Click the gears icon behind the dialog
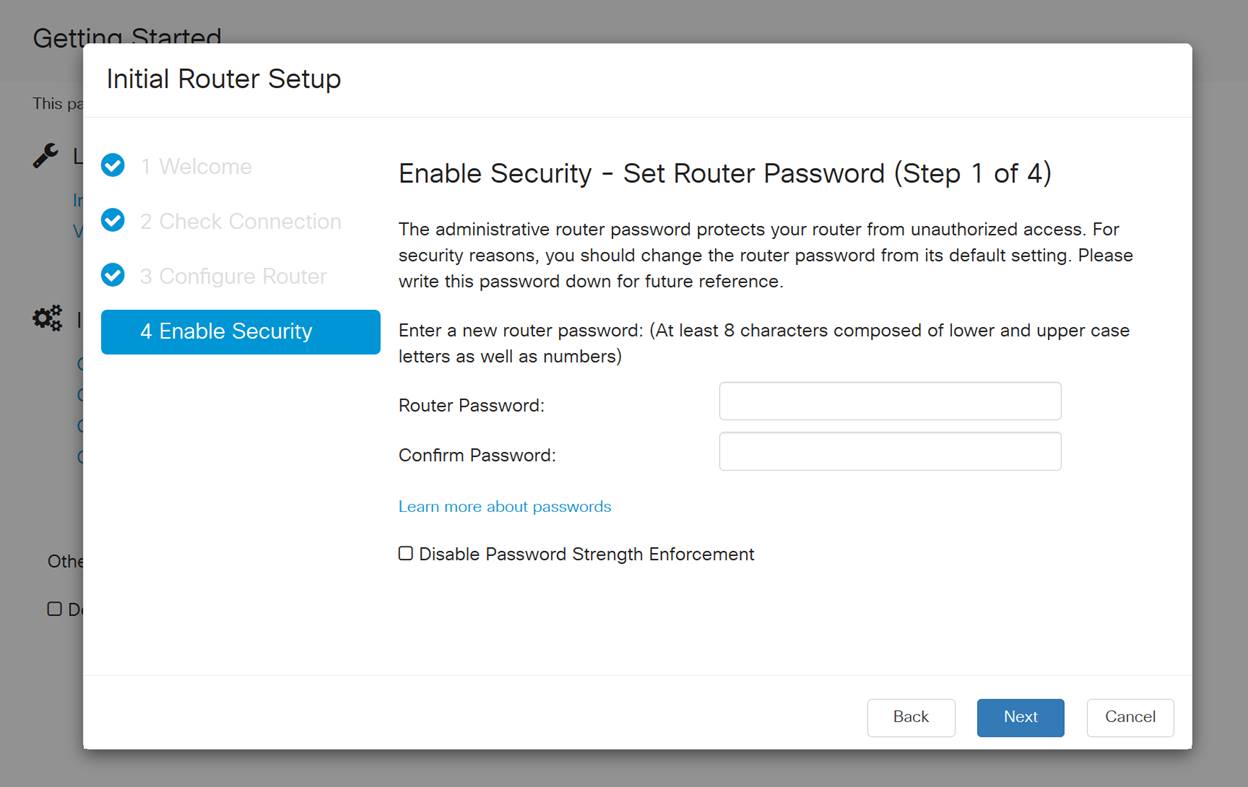The width and height of the screenshot is (1248, 787). click(47, 319)
